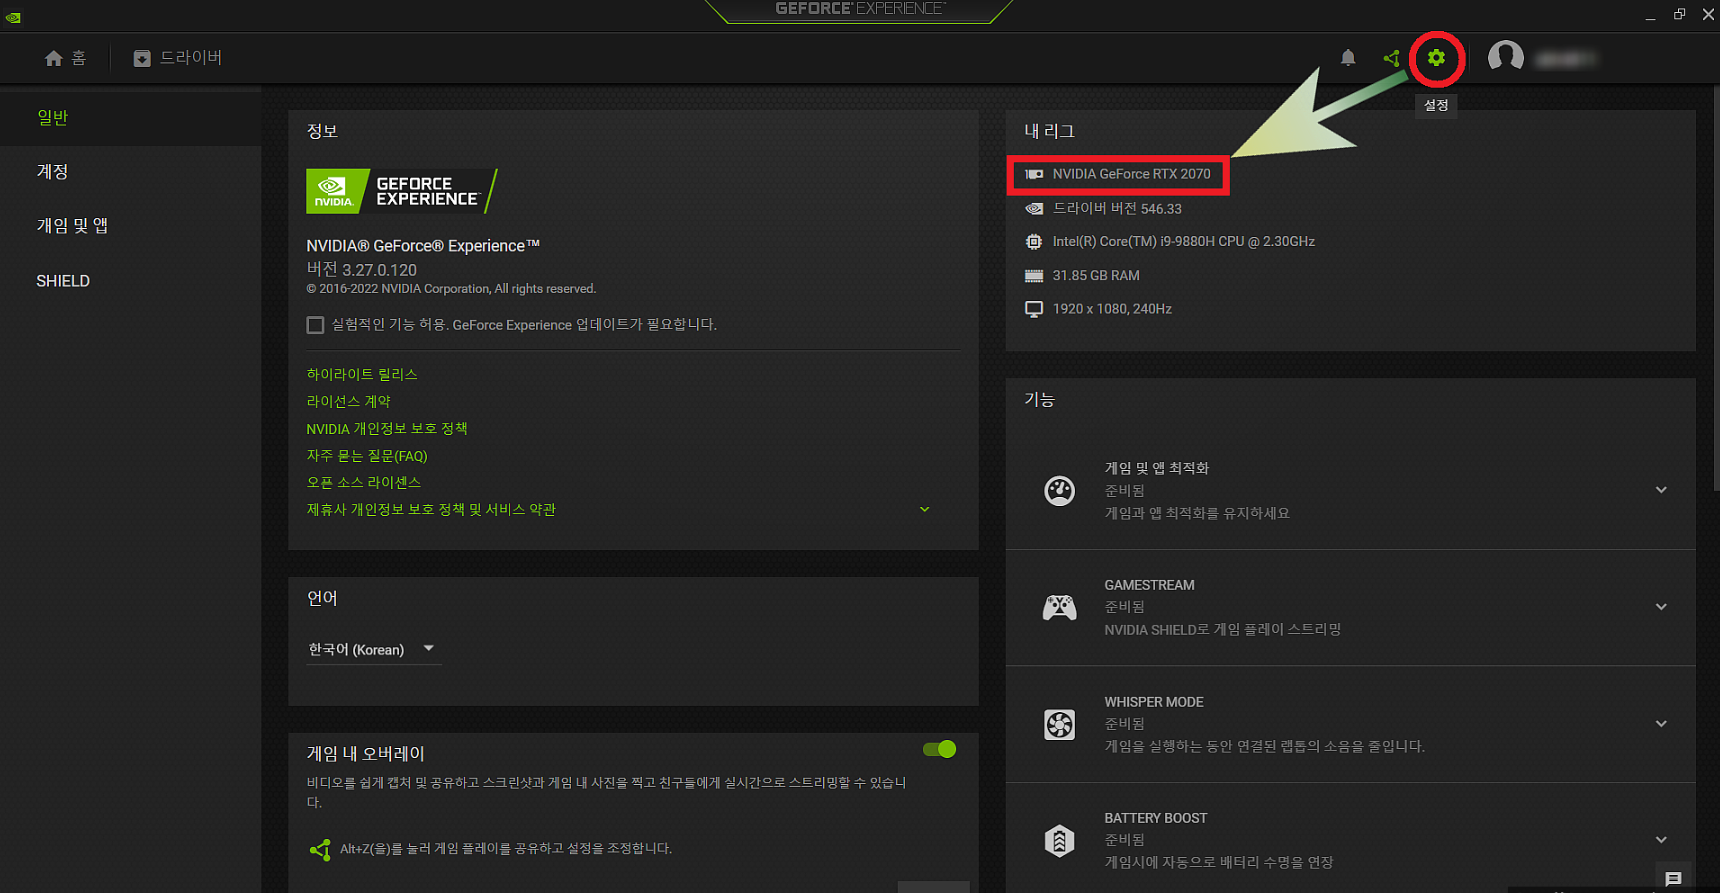
Task: Open the notifications bell icon
Action: click(x=1348, y=58)
